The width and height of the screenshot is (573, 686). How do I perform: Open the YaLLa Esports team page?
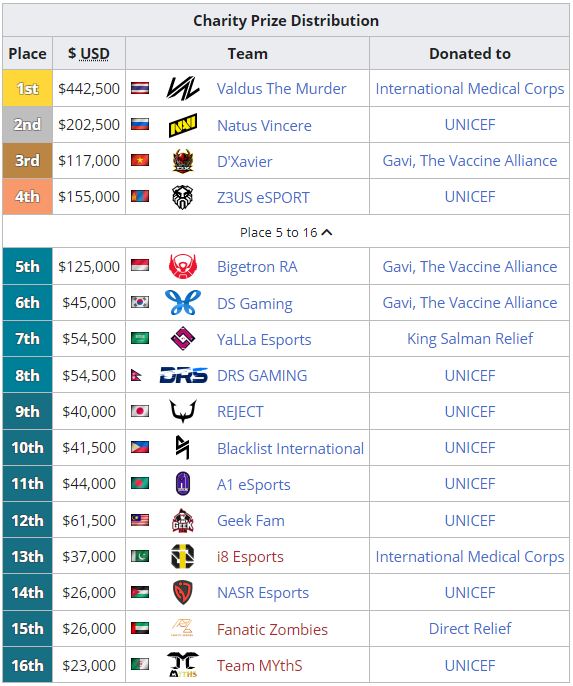(x=264, y=340)
